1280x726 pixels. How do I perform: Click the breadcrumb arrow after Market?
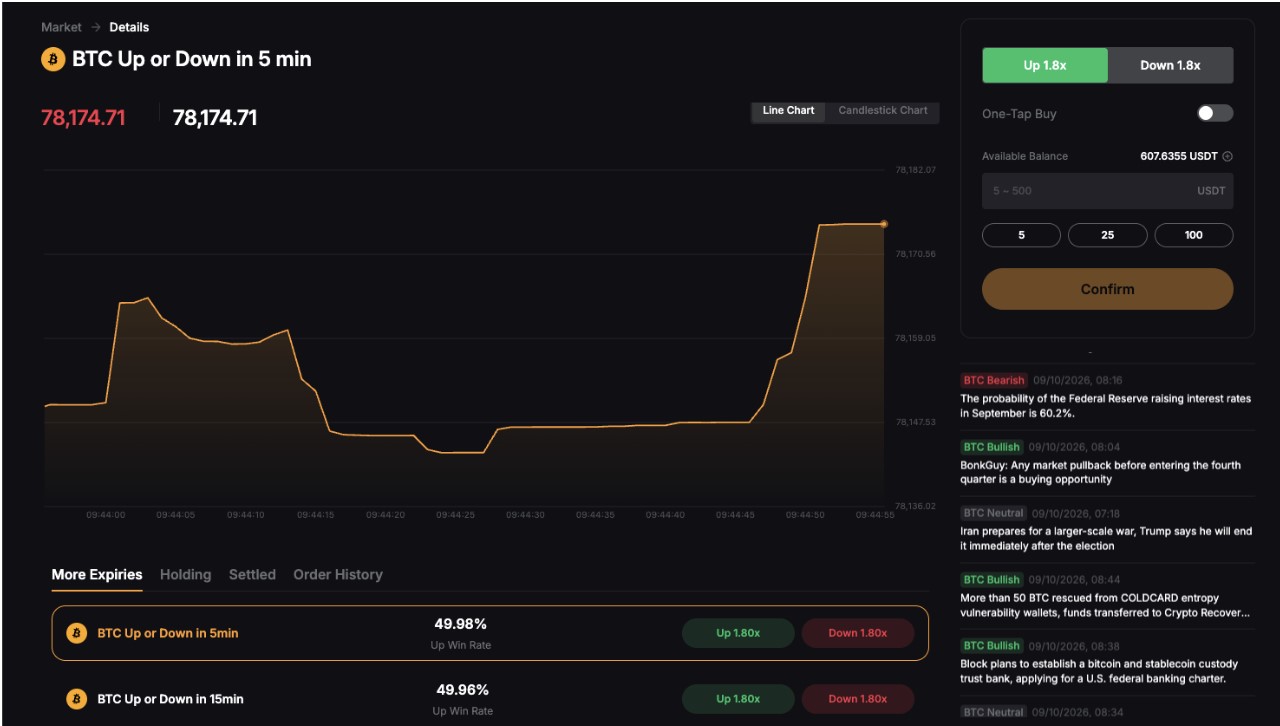[x=96, y=27]
